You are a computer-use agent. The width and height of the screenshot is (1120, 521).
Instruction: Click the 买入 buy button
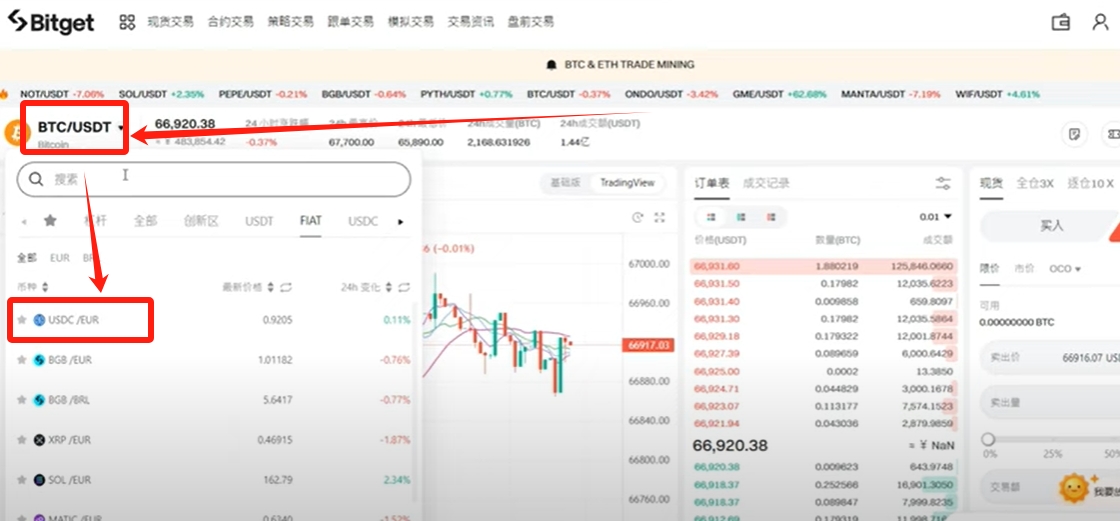tap(1050, 227)
